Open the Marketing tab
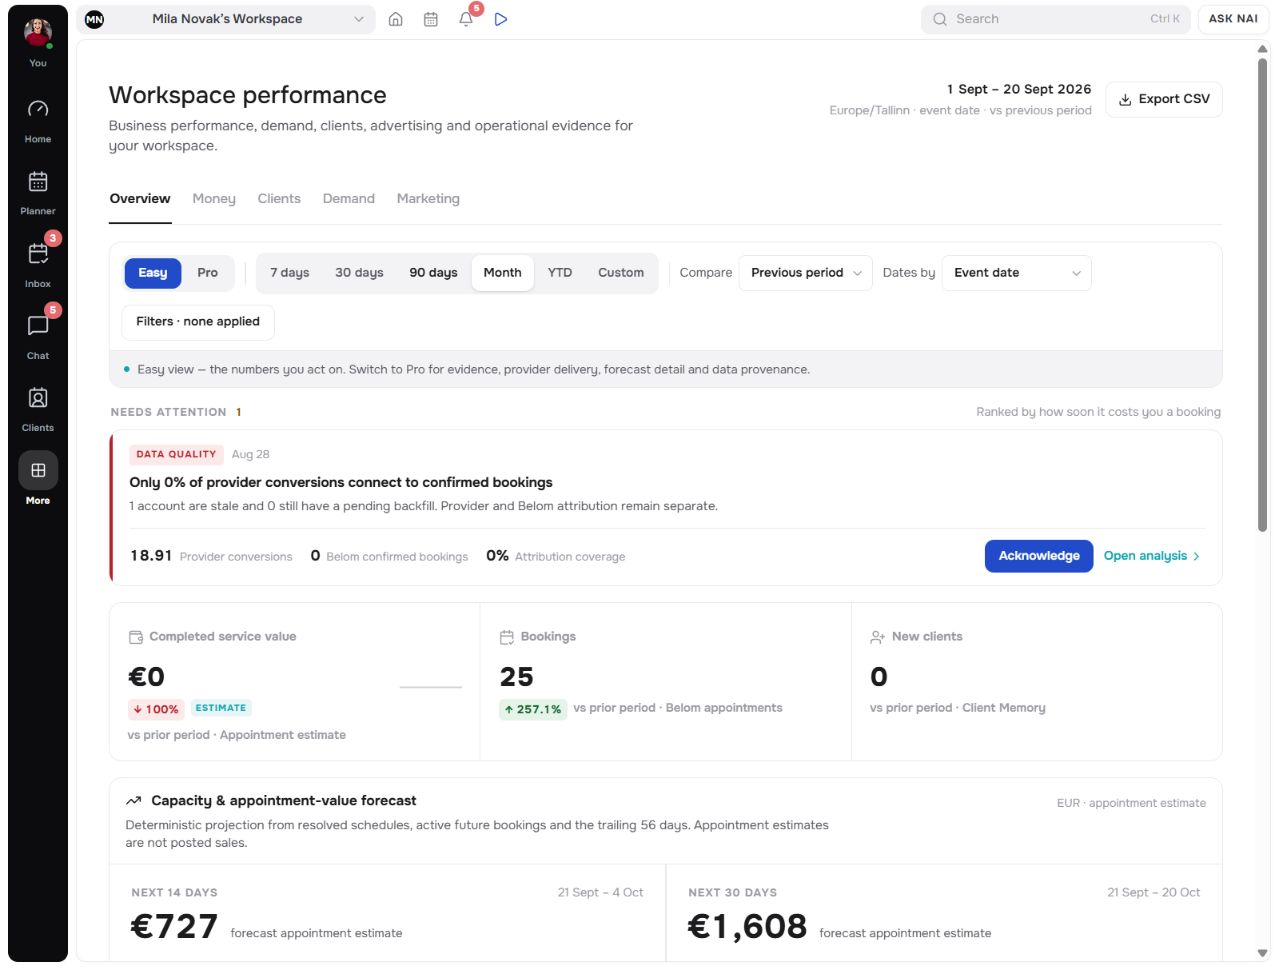 (x=428, y=199)
